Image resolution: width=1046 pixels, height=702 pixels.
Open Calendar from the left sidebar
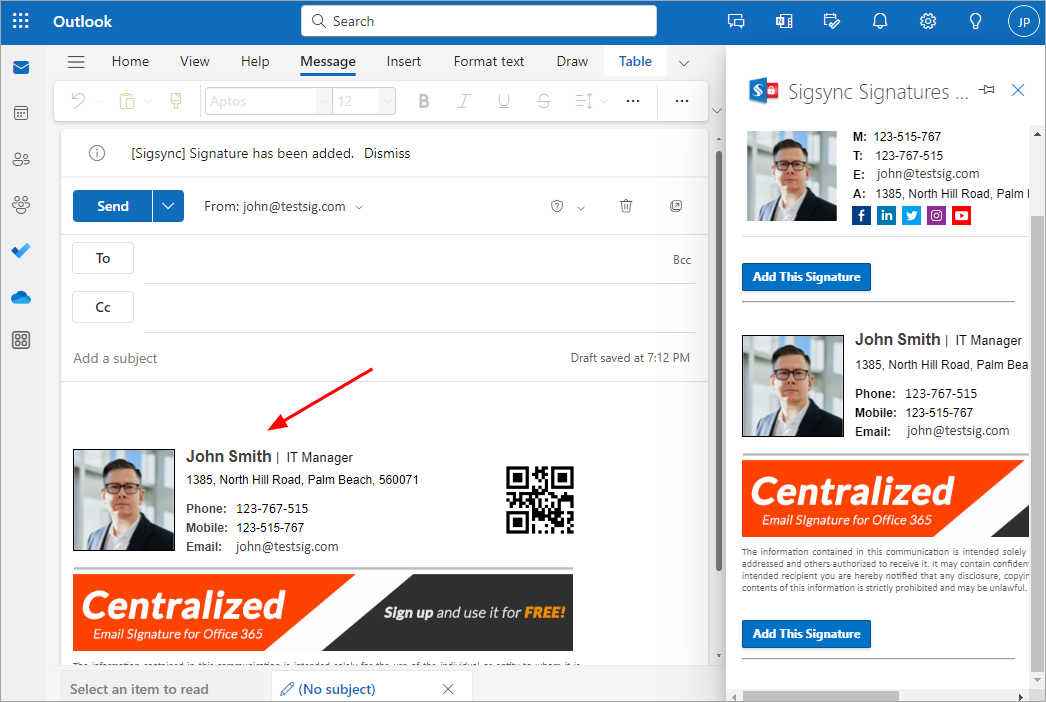[x=21, y=113]
